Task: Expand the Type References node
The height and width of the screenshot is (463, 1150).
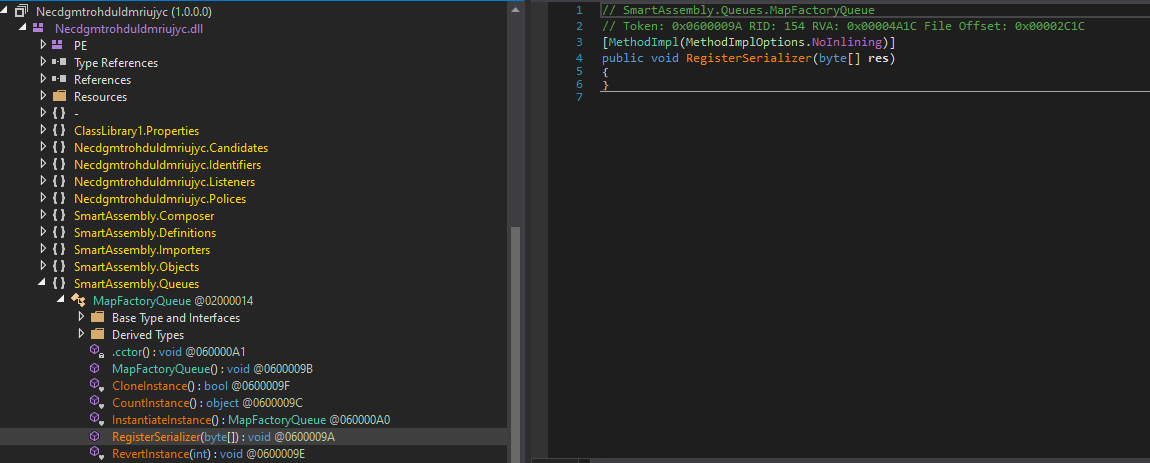Action: coord(43,62)
